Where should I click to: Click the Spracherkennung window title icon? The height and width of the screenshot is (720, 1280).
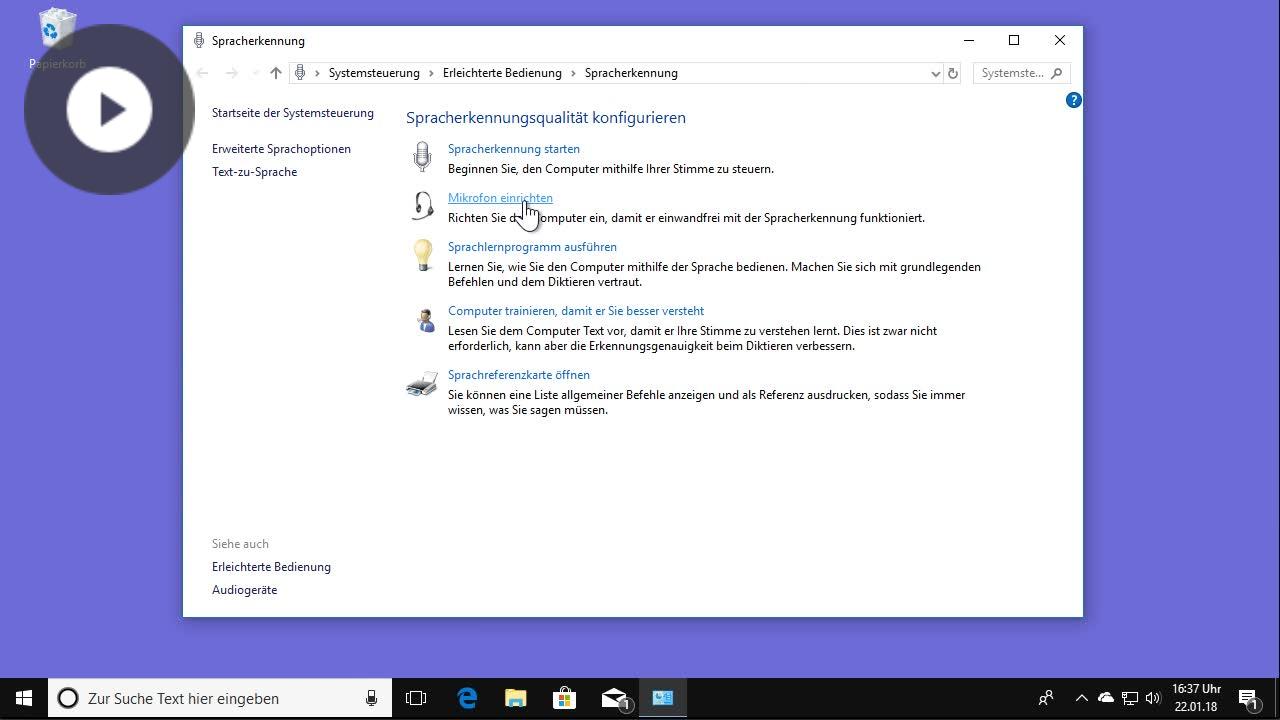point(199,41)
